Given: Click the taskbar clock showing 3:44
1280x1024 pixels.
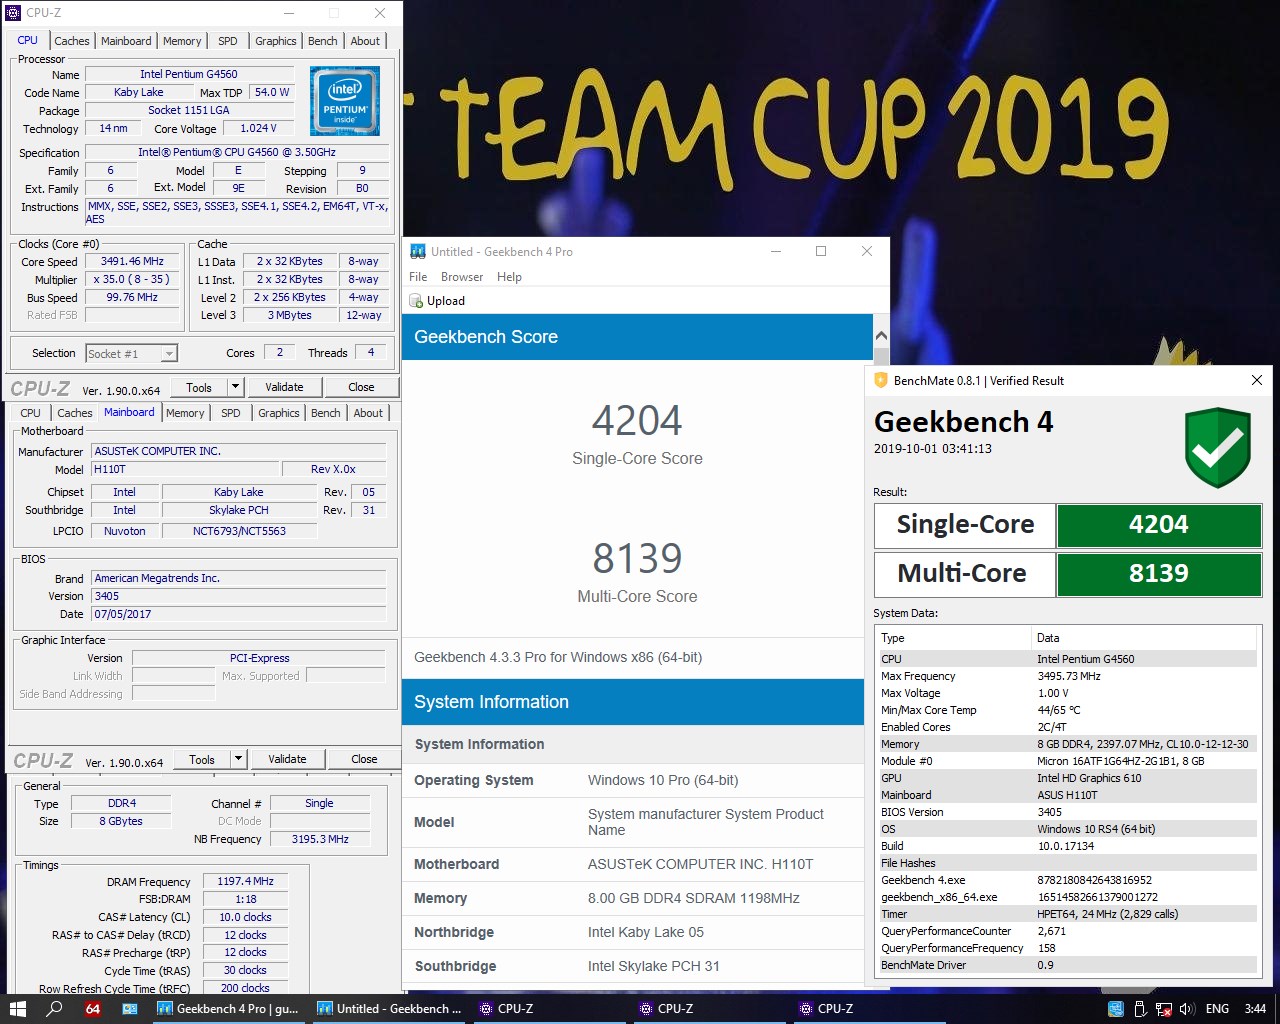Looking at the screenshot, I should tap(1255, 1009).
